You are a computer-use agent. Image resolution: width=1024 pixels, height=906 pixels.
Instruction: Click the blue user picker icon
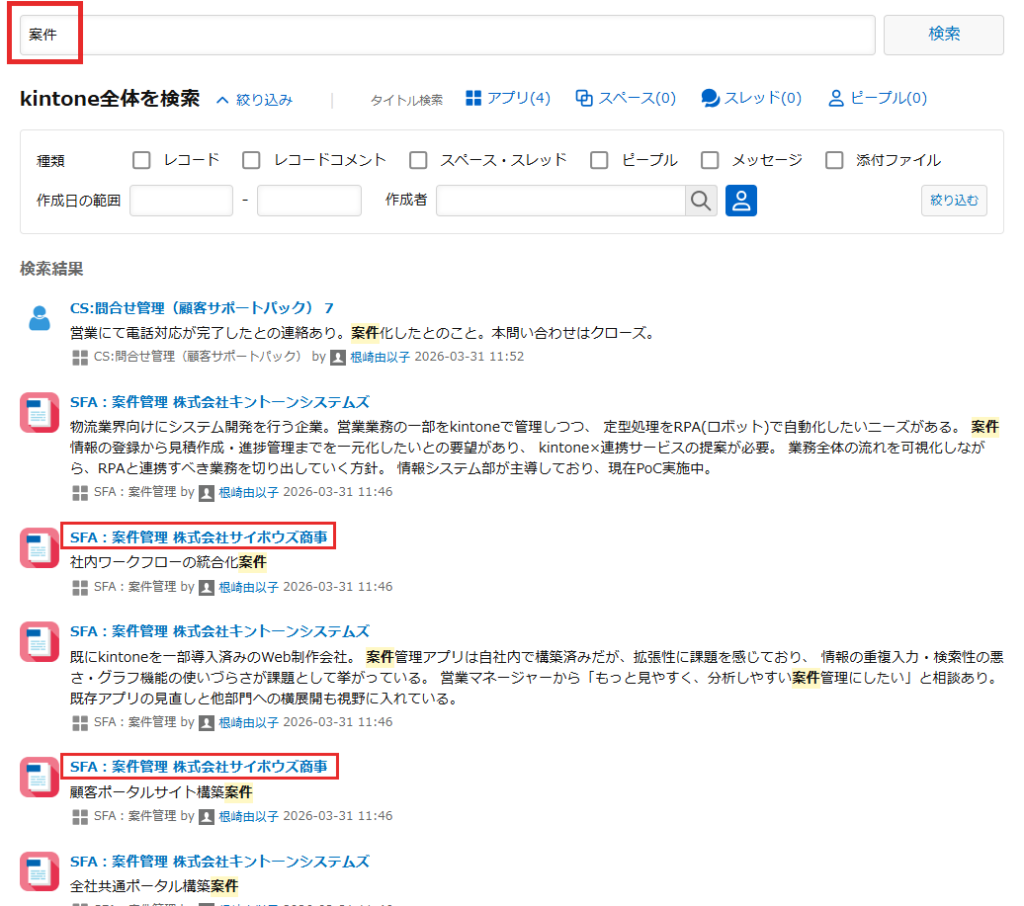tap(741, 201)
